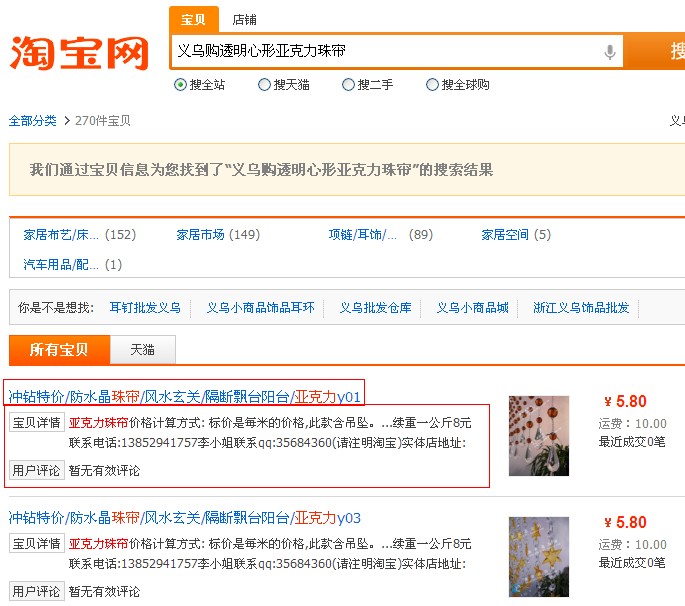
Task: Select the 所有宝贝 tab
Action: coord(59,350)
